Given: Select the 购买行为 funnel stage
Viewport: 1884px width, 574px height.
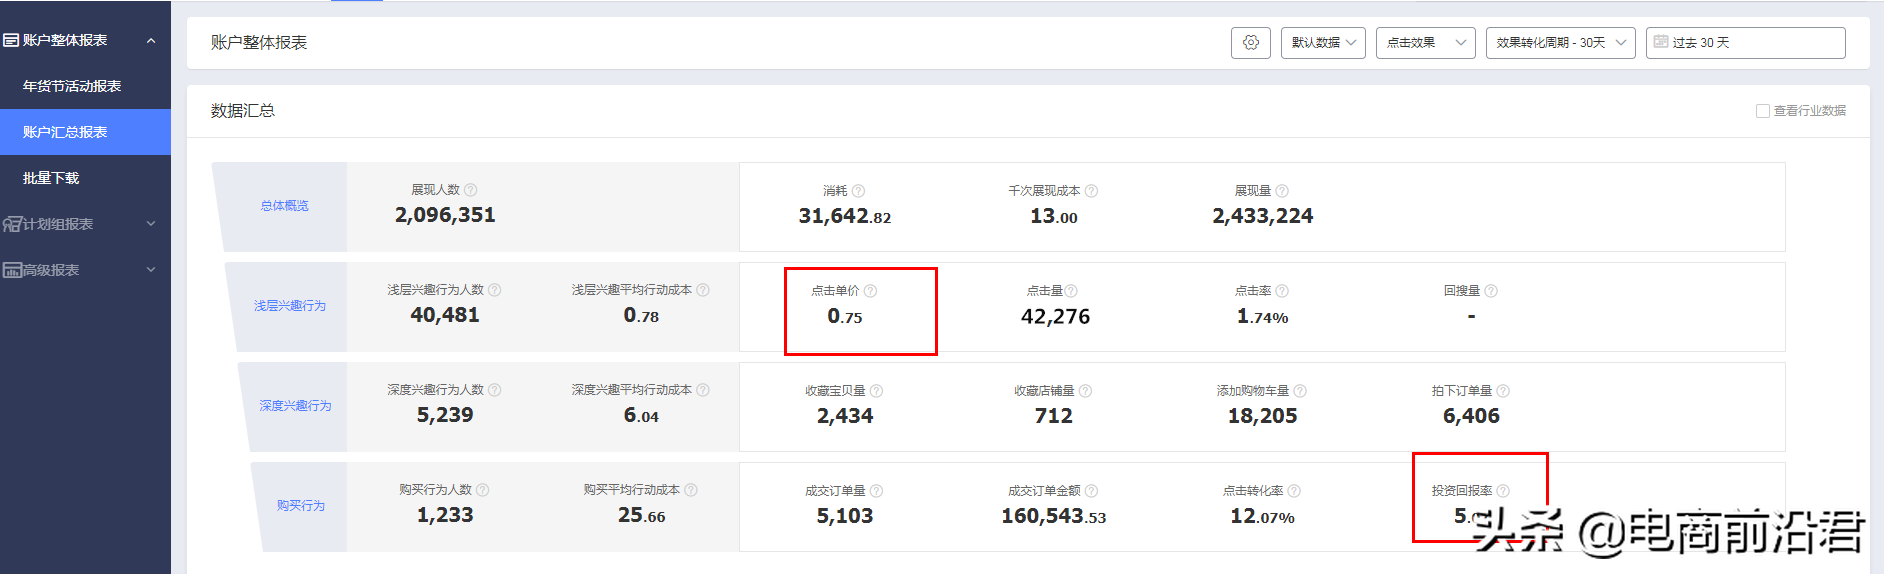Looking at the screenshot, I should 301,506.
